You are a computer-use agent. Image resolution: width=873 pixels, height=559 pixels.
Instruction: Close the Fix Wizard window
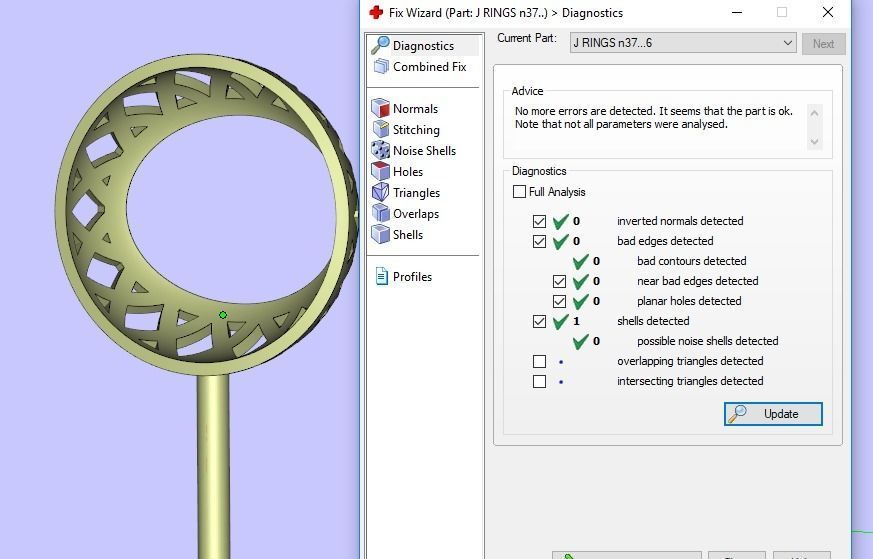point(827,12)
